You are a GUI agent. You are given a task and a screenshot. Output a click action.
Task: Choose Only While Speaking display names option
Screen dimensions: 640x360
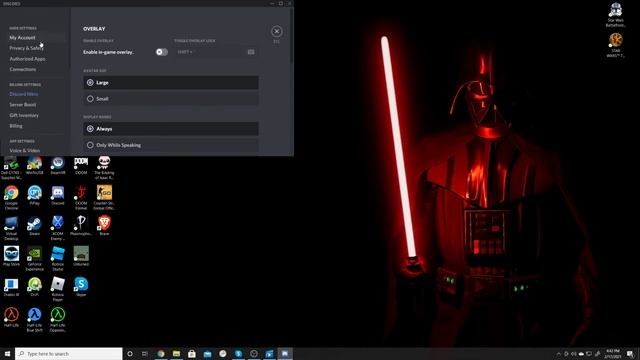tap(171, 145)
